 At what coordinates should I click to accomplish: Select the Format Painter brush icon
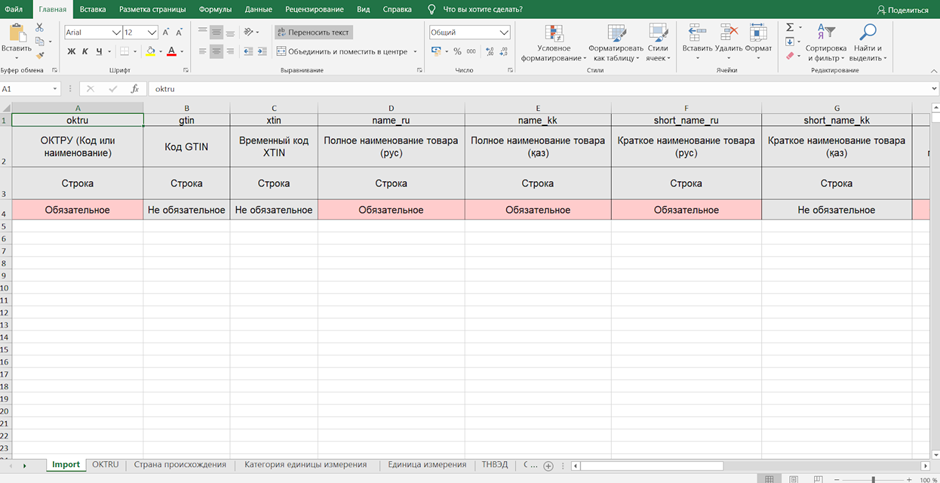tap(40, 55)
